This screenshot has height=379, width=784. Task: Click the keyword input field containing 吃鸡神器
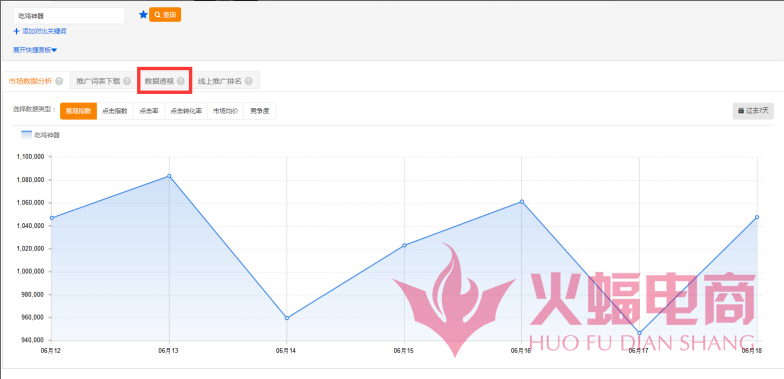(x=69, y=16)
